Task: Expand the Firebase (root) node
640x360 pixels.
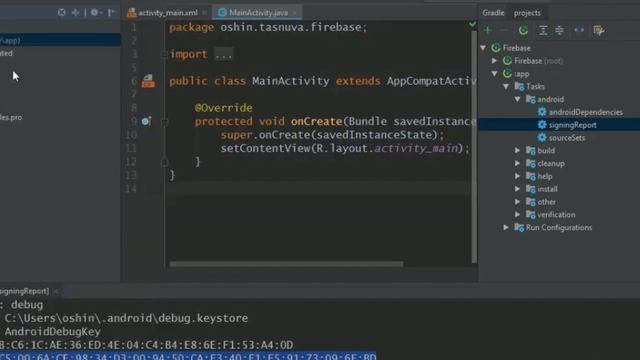Action: tap(494, 61)
